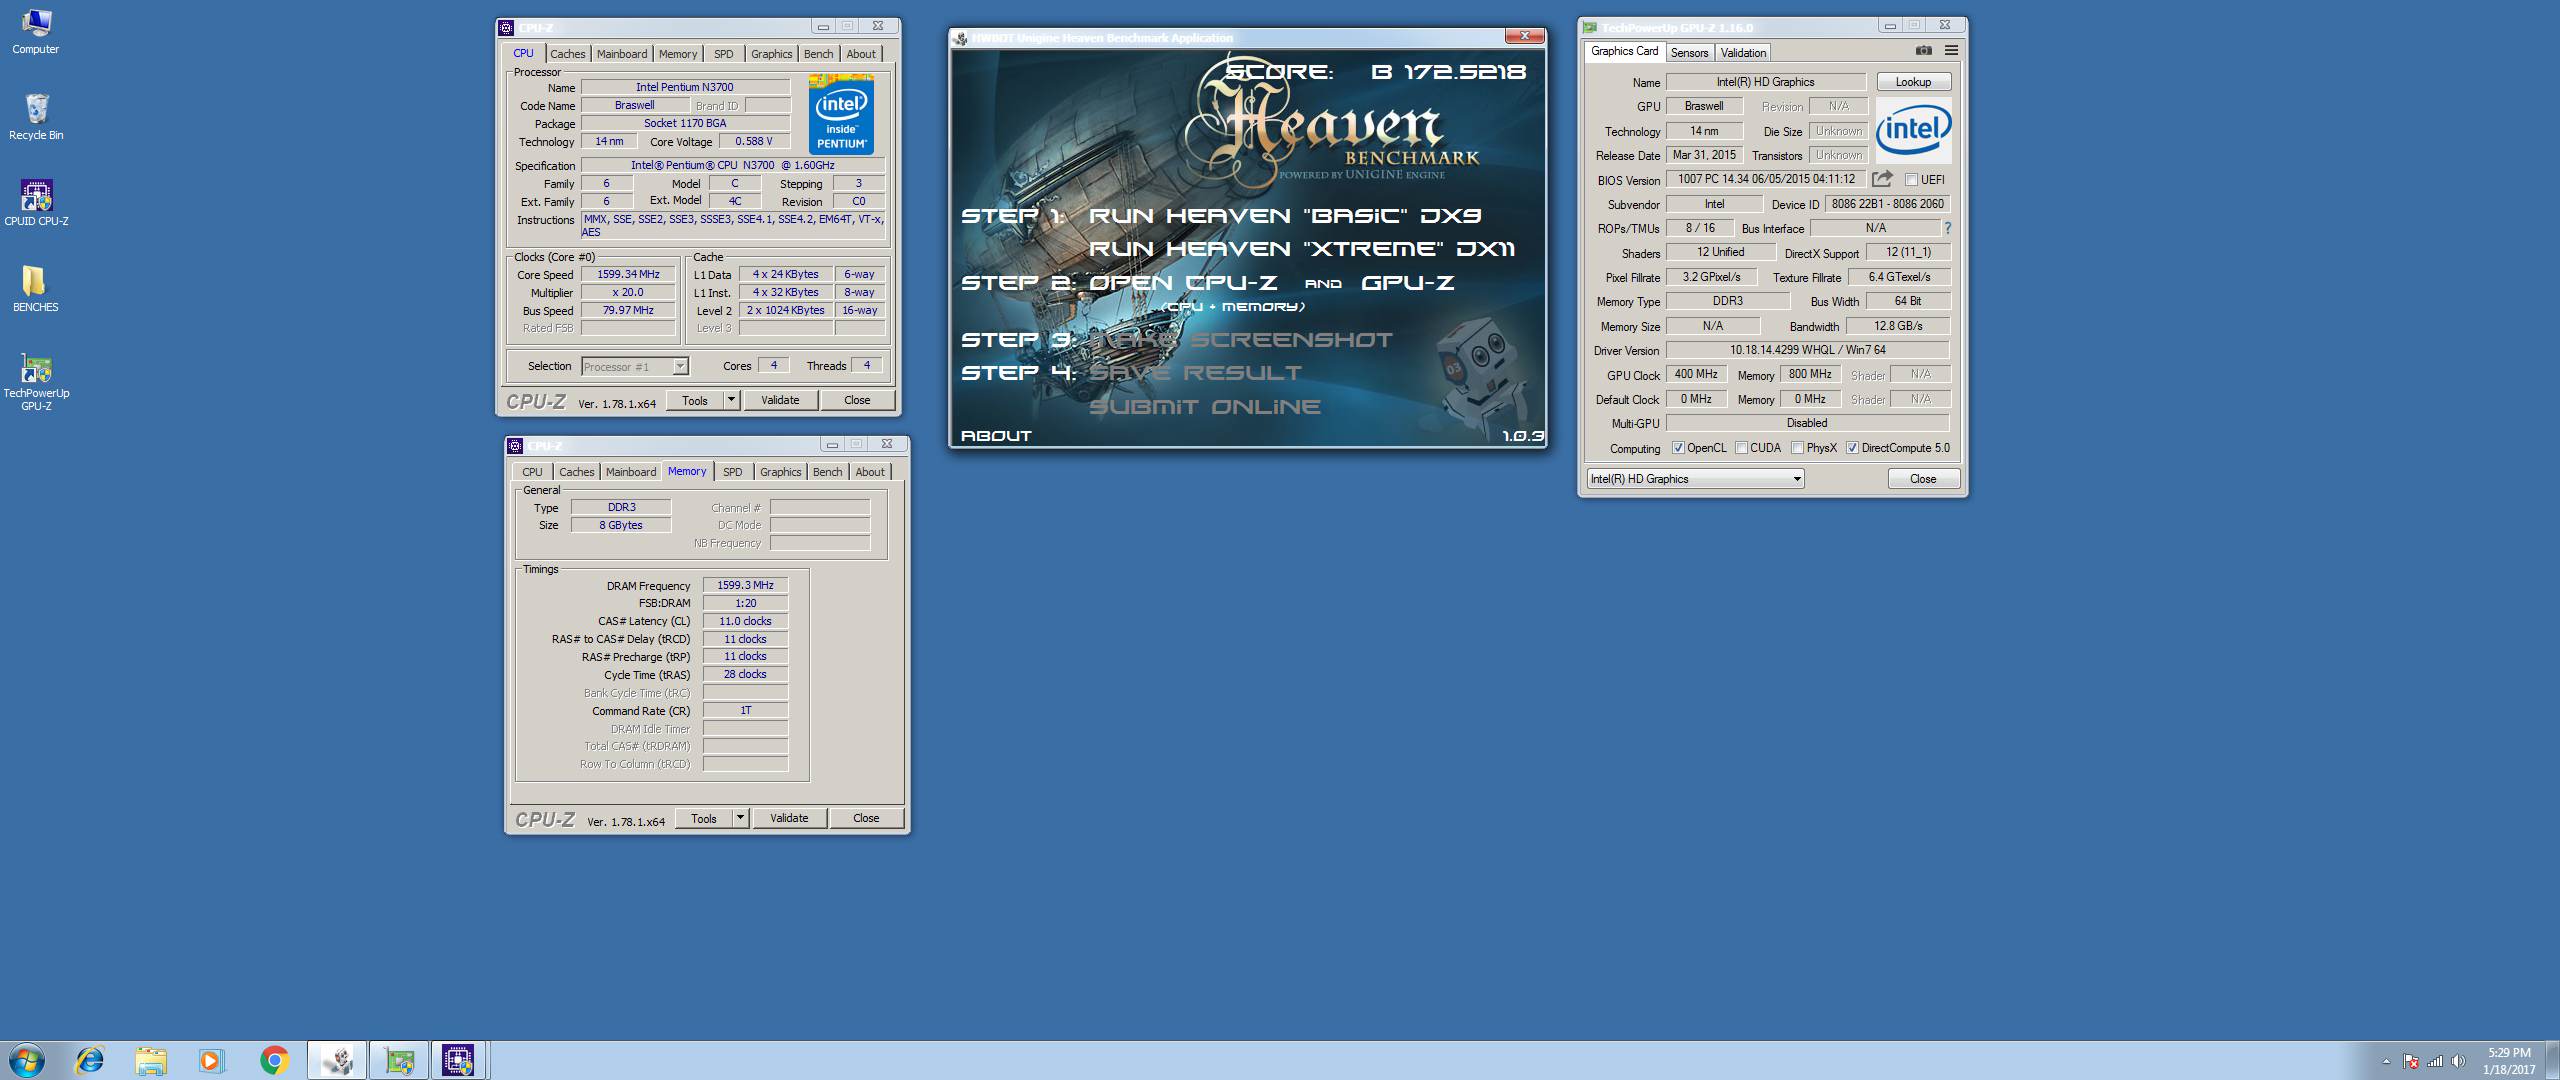The width and height of the screenshot is (2560, 1080).
Task: Launch Google Chrome from the taskbar
Action: [274, 1060]
